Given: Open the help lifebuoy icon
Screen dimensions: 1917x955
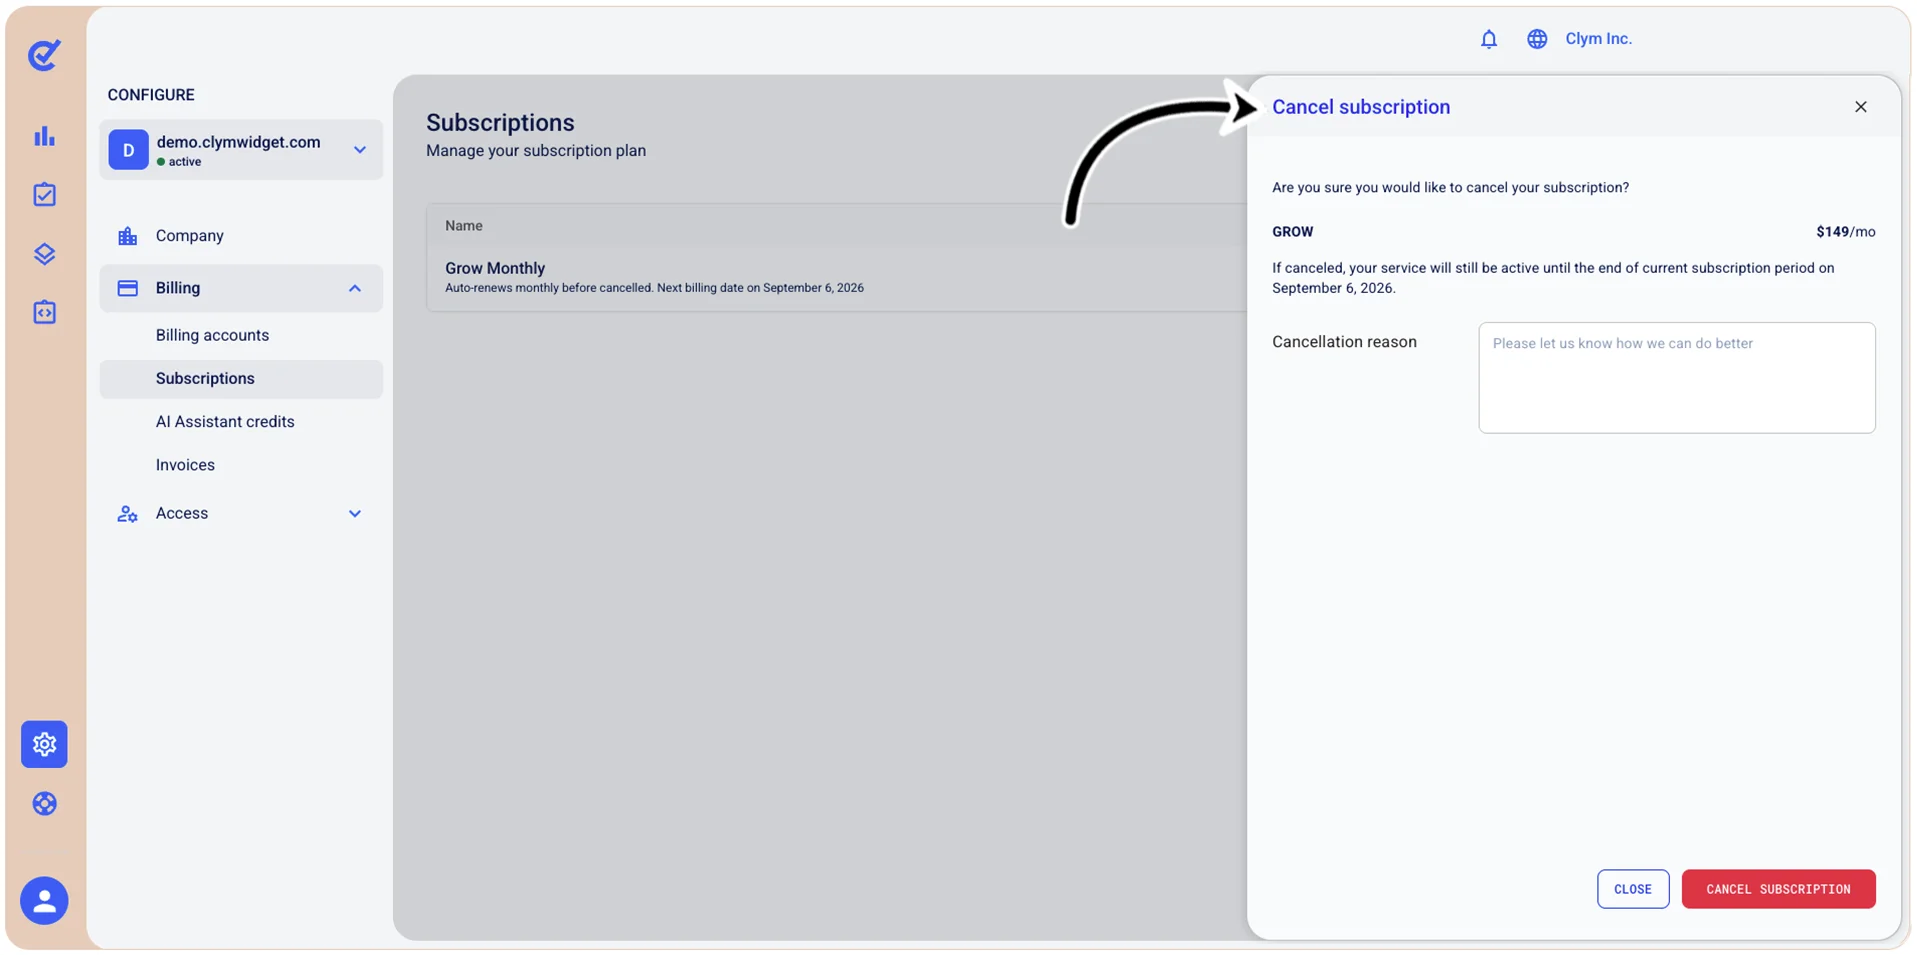Looking at the screenshot, I should coord(44,804).
